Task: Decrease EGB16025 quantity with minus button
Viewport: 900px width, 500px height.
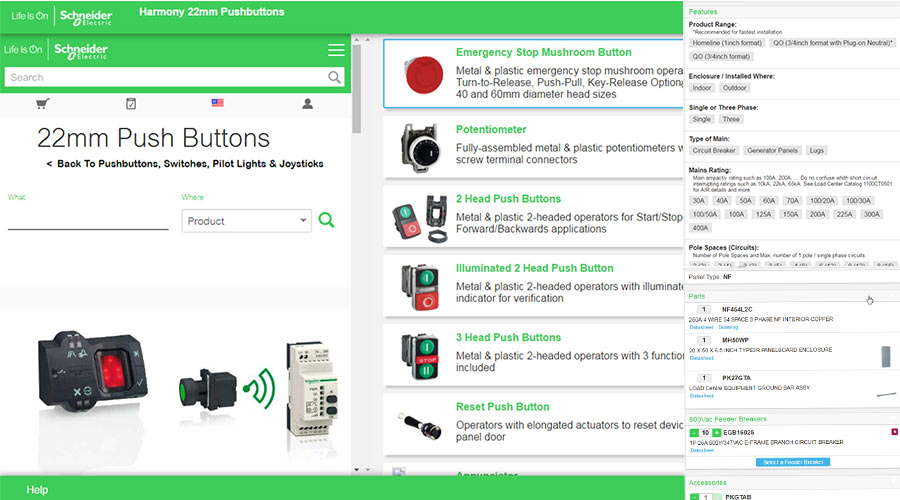Action: pyautogui.click(x=693, y=431)
